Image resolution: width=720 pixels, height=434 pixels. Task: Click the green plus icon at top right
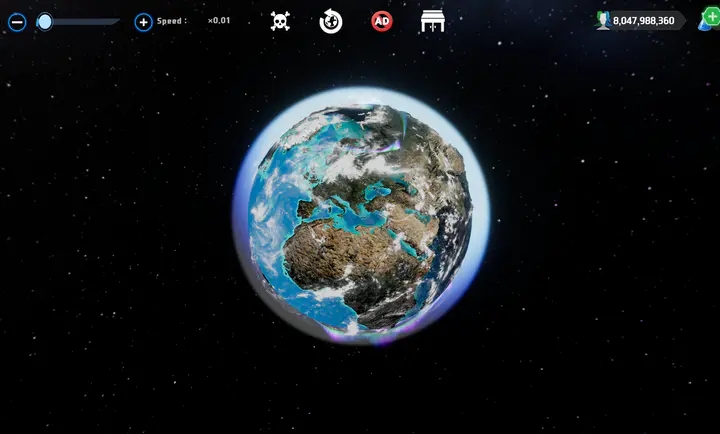point(711,17)
